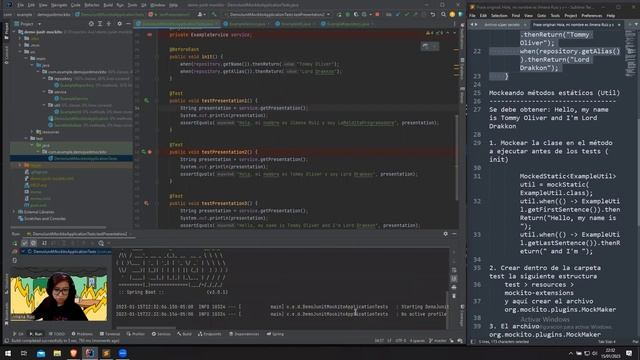Toggle breakpoint on ExampleService service line
Viewport: 640px width, 360px height.
pyautogui.click(x=149, y=35)
